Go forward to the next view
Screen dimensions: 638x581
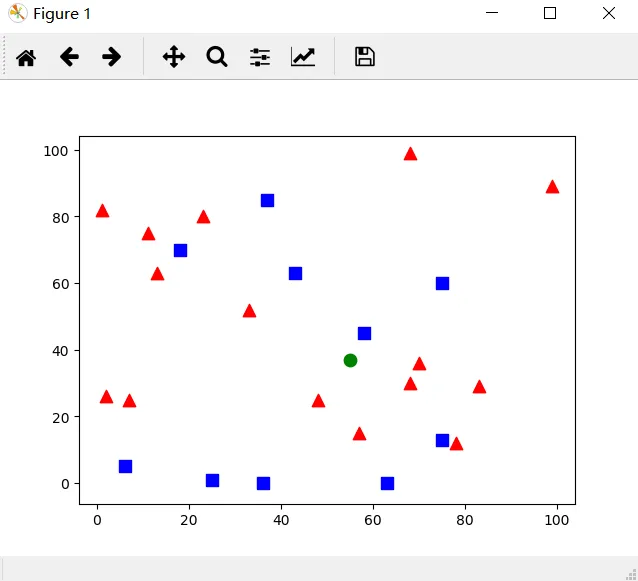(x=111, y=57)
